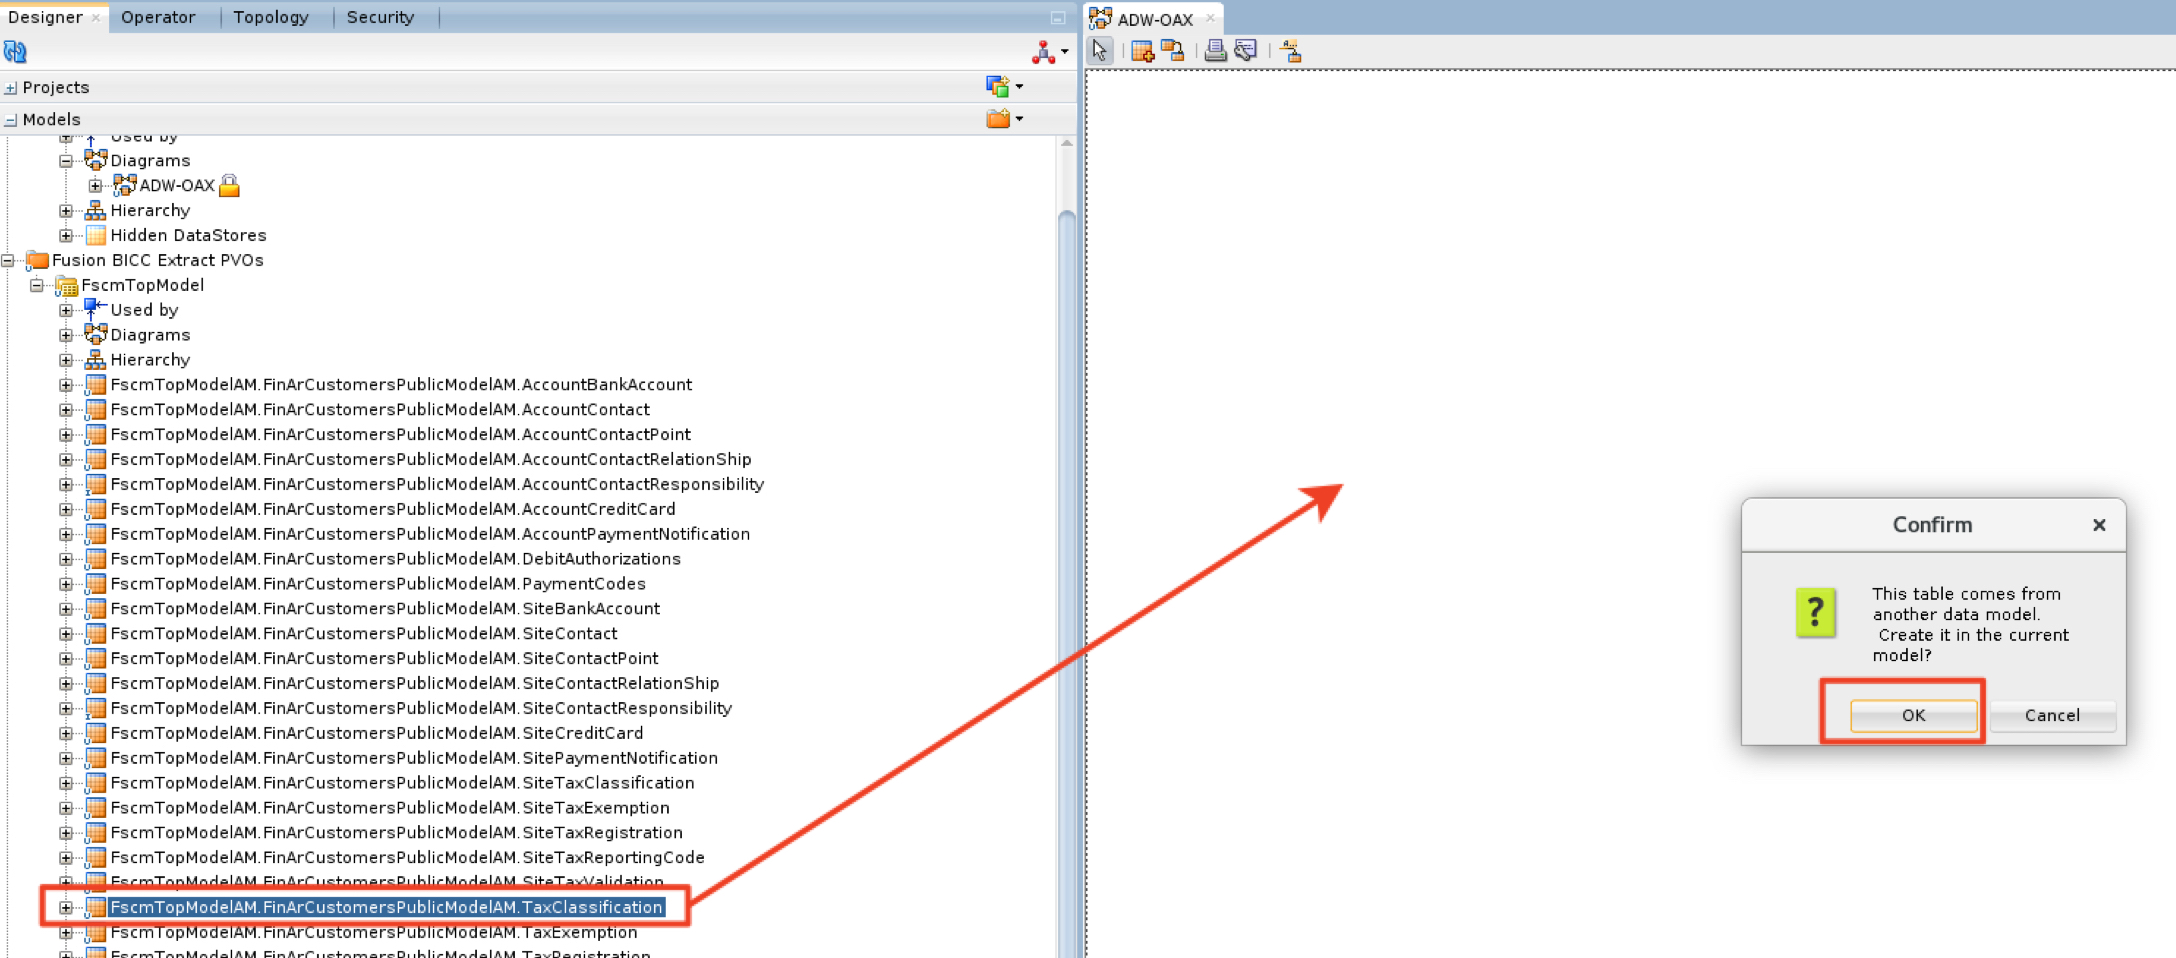Click the highlighted FinArCustomersPublicModelAM.TaxClassification row

(386, 908)
